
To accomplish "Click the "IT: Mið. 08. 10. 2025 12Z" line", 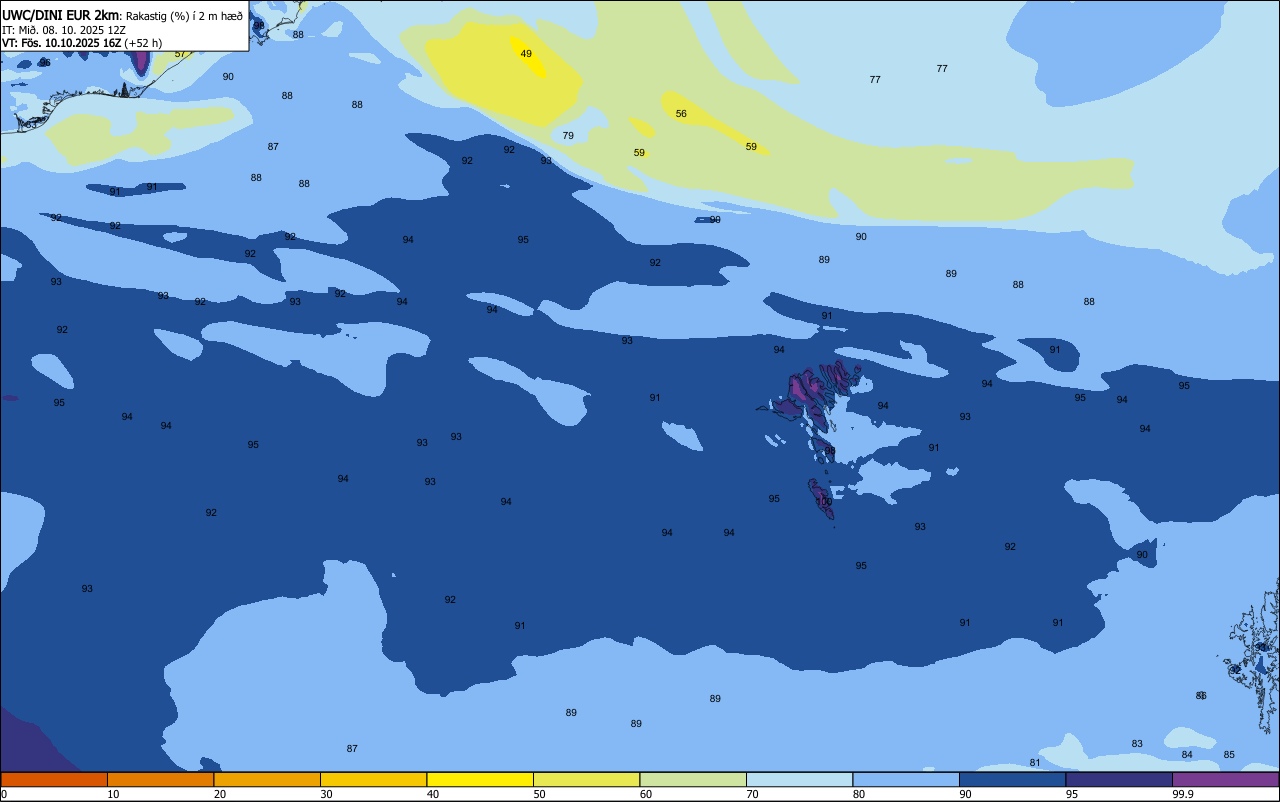I will point(64,30).
